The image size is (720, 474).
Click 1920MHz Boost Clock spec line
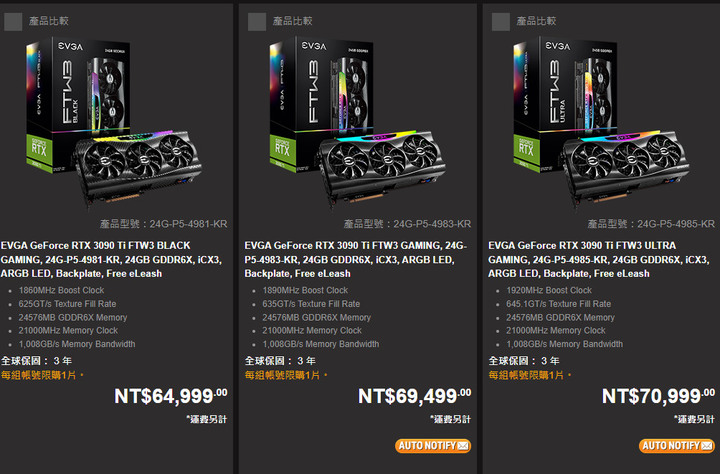tap(549, 290)
